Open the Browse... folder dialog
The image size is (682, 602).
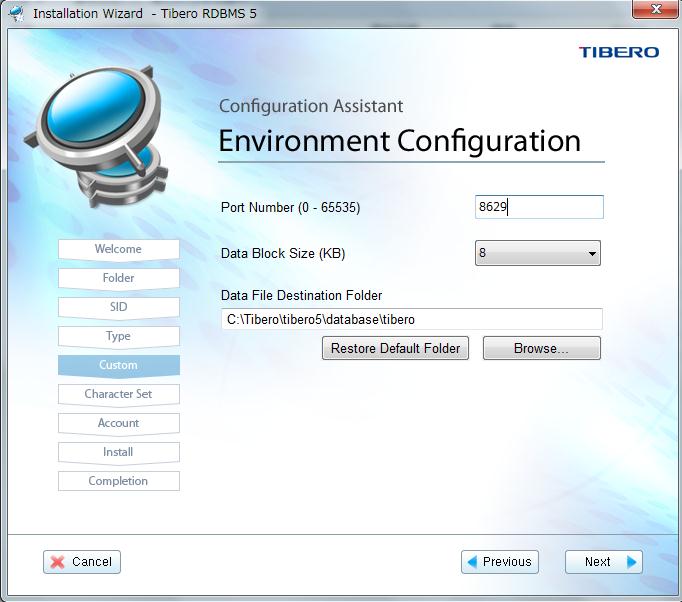[542, 348]
